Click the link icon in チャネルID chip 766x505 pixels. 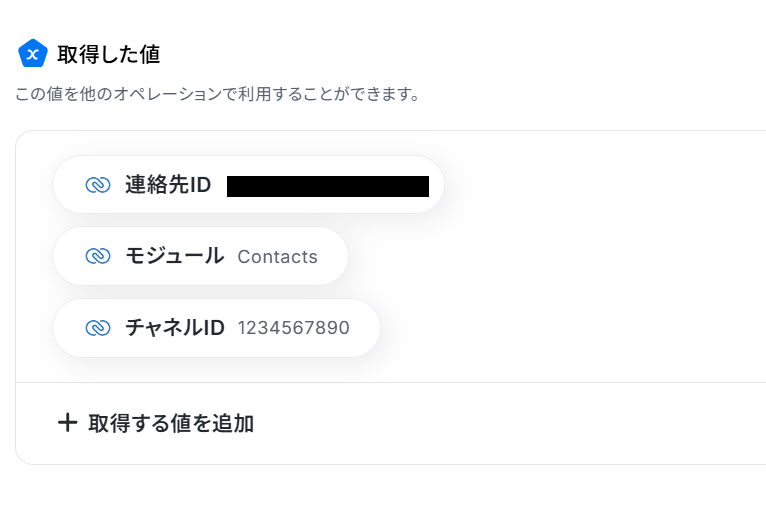pos(98,328)
